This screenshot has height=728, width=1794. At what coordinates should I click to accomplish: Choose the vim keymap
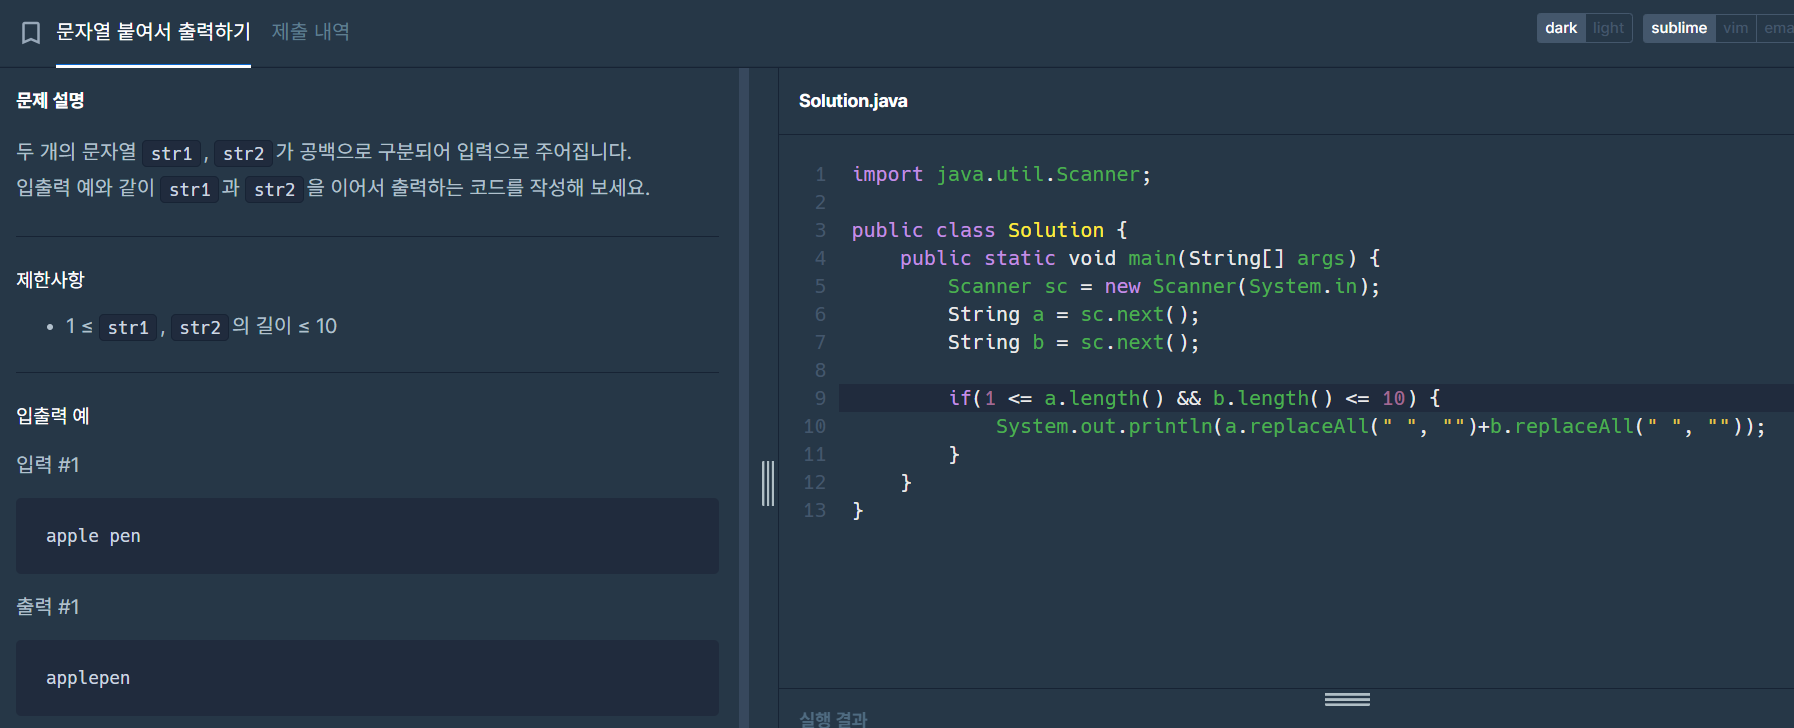coord(1736,28)
